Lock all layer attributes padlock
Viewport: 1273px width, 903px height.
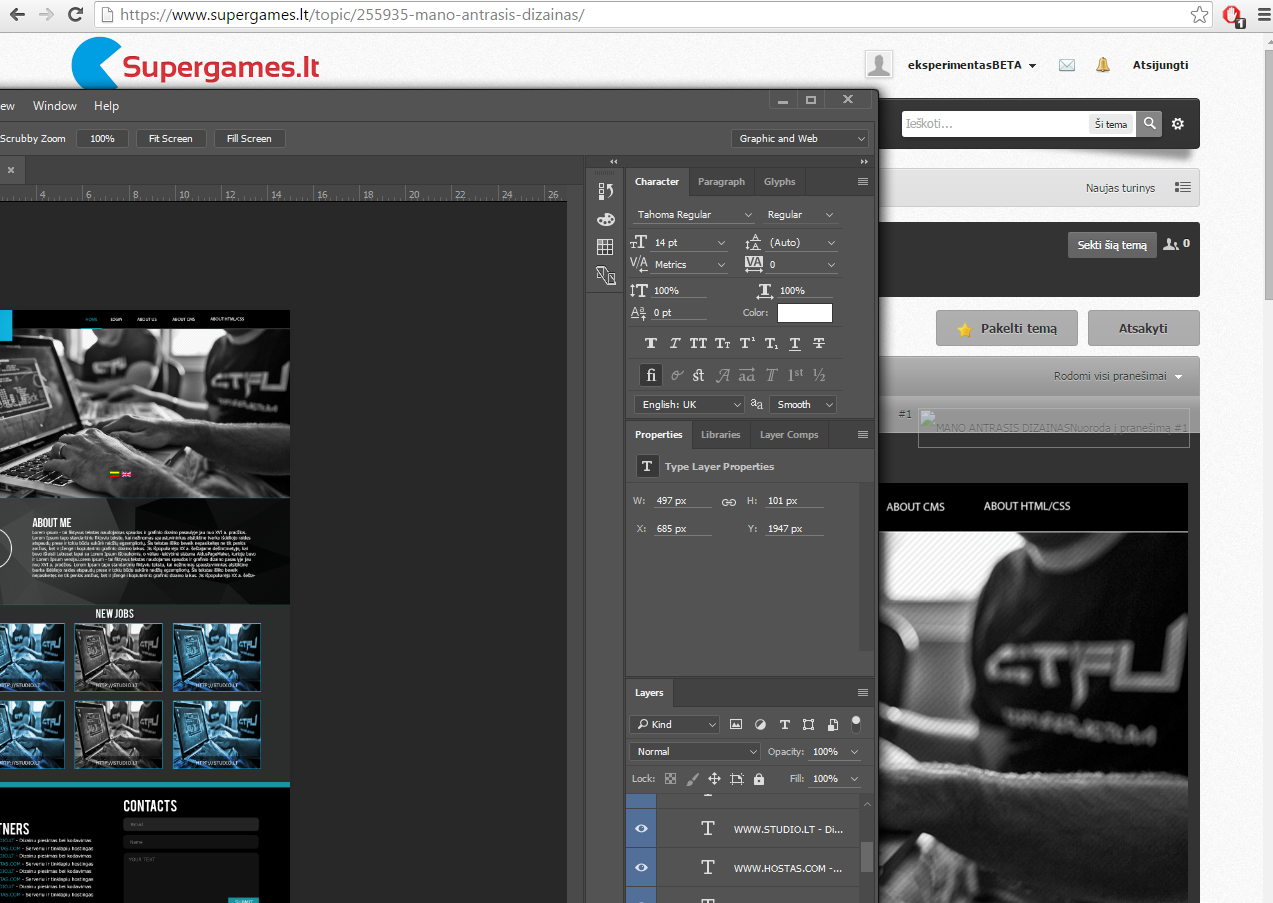tap(758, 778)
